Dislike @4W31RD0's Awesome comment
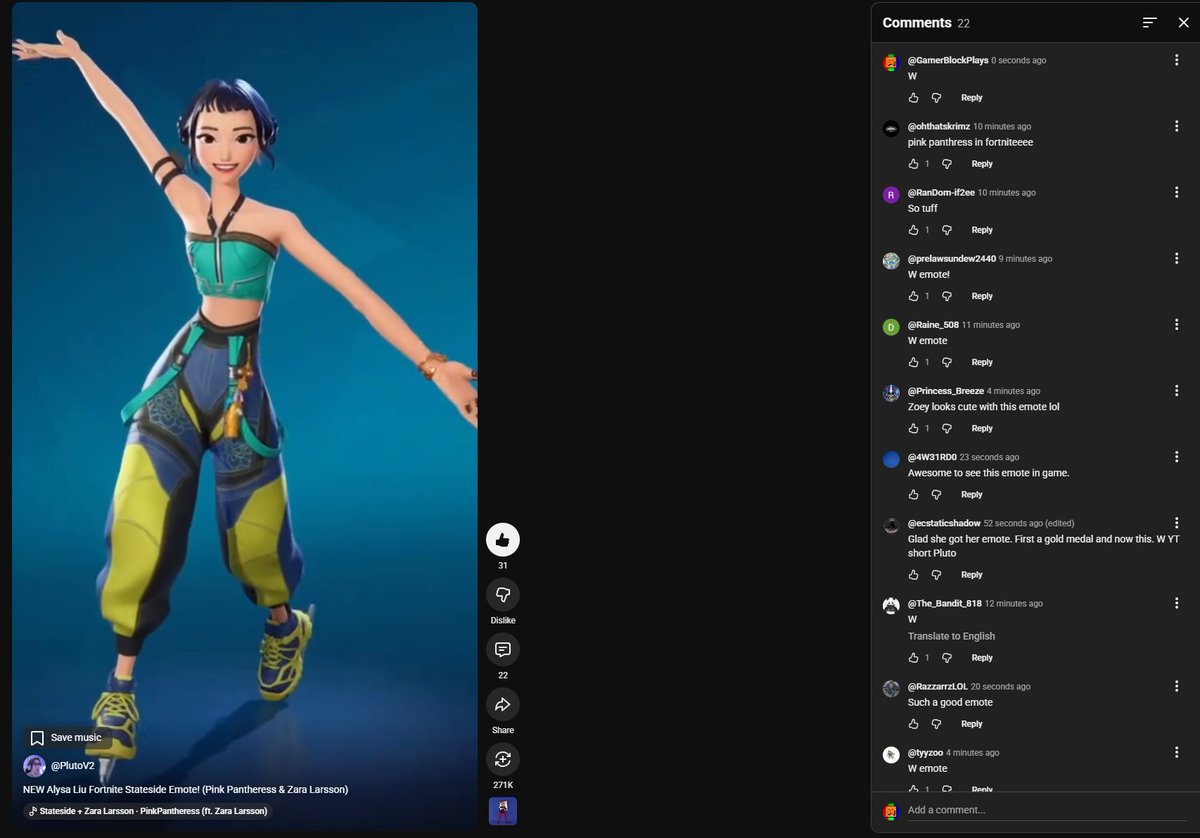Image resolution: width=1200 pixels, height=838 pixels. pyautogui.click(x=937, y=494)
